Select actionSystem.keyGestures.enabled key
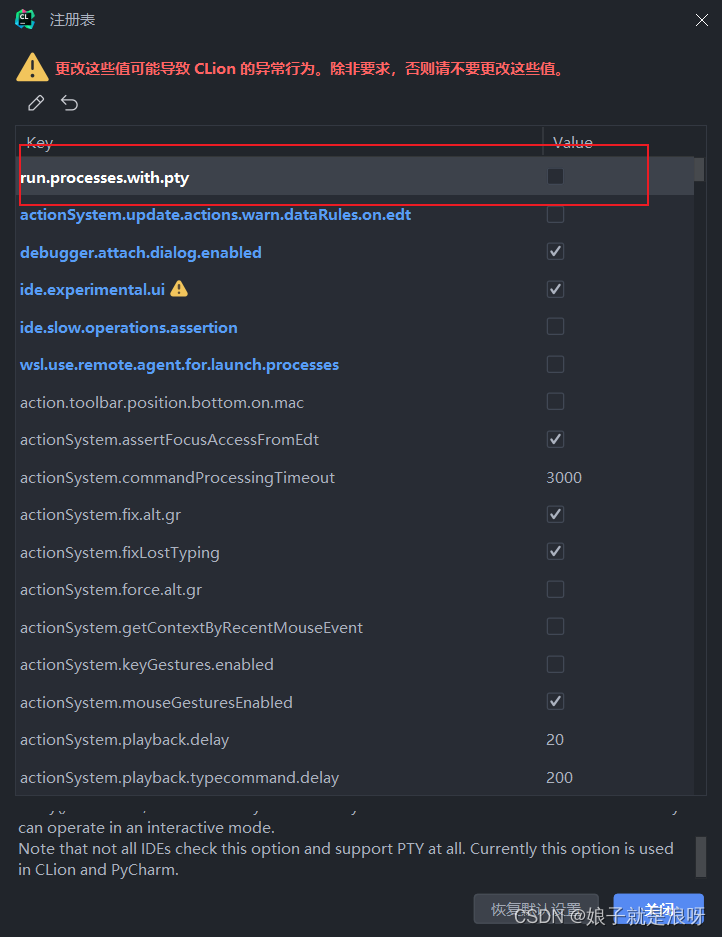Screen dimensions: 722x937 pos(146,665)
